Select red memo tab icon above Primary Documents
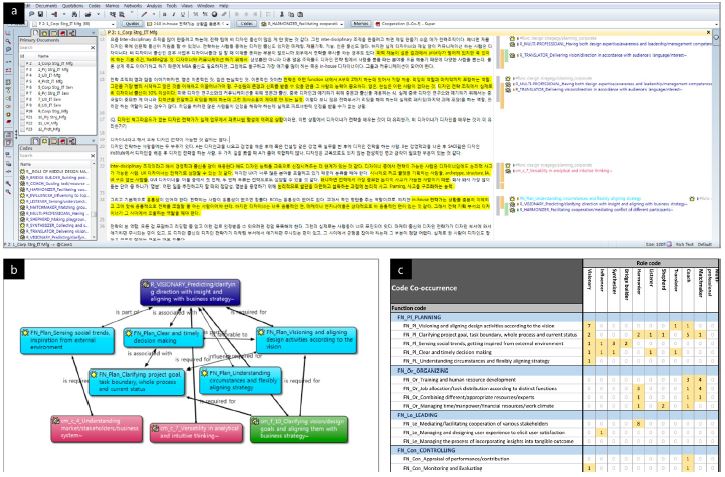 pos(63,33)
